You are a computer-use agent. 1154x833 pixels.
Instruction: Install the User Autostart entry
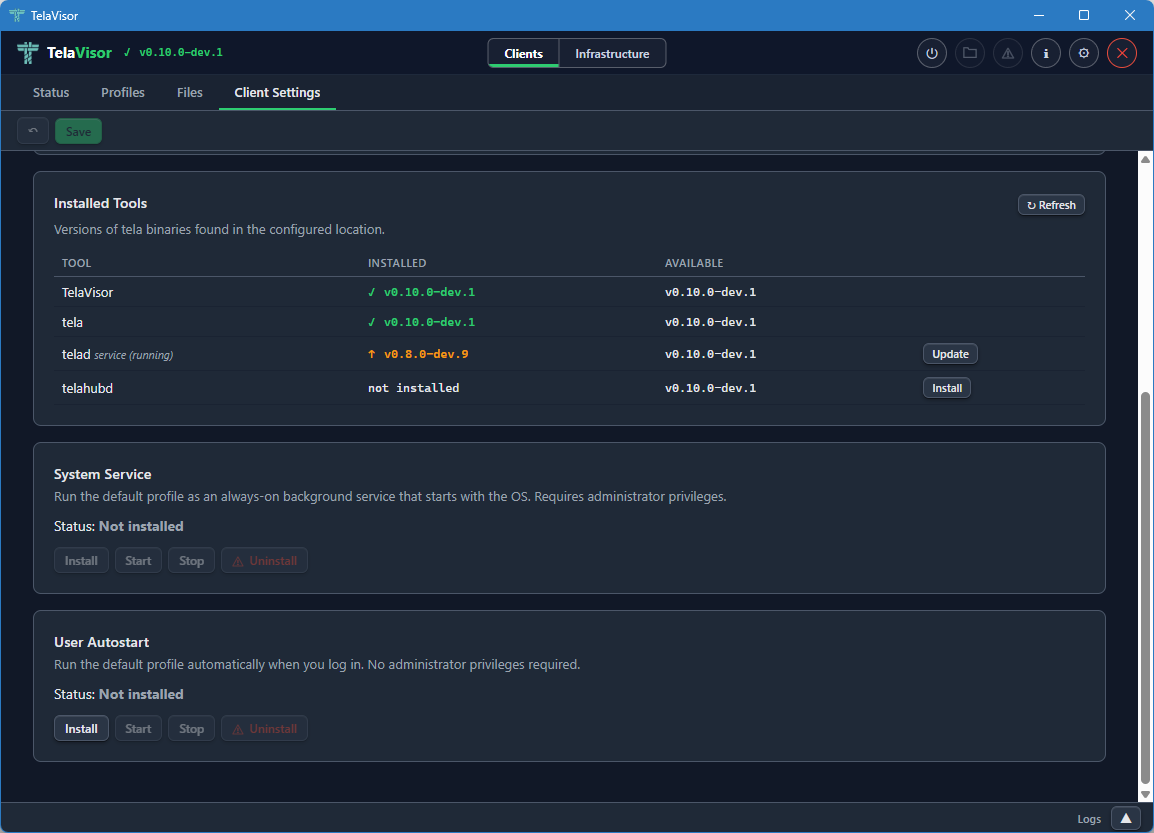click(81, 728)
